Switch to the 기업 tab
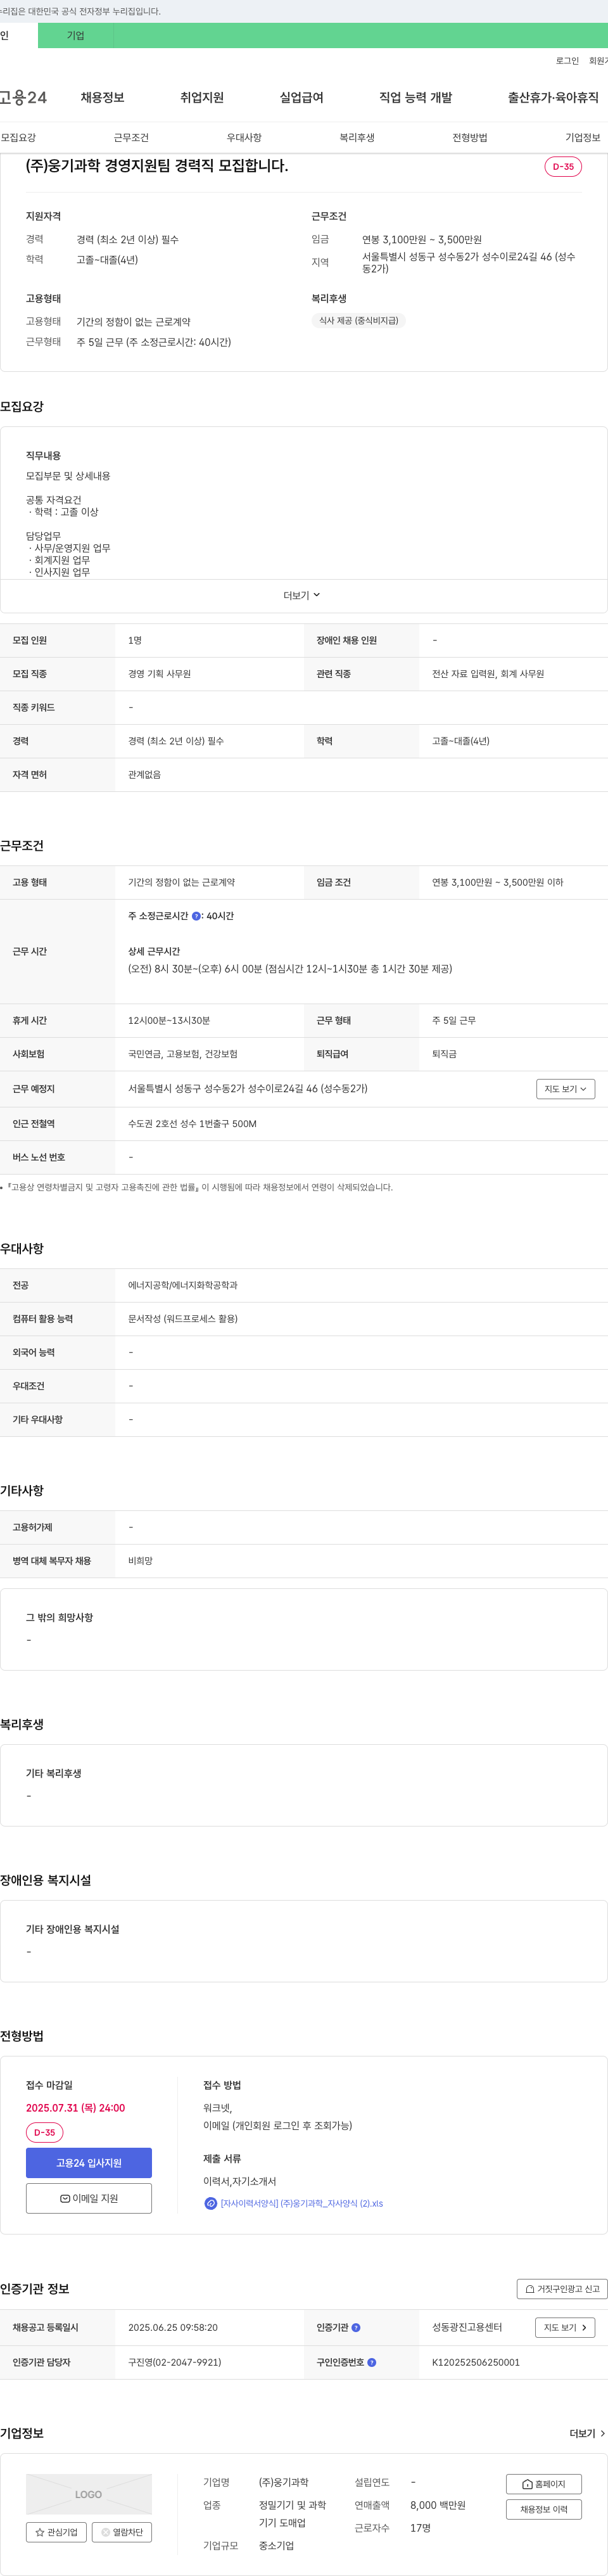The image size is (608, 2576). click(x=76, y=35)
